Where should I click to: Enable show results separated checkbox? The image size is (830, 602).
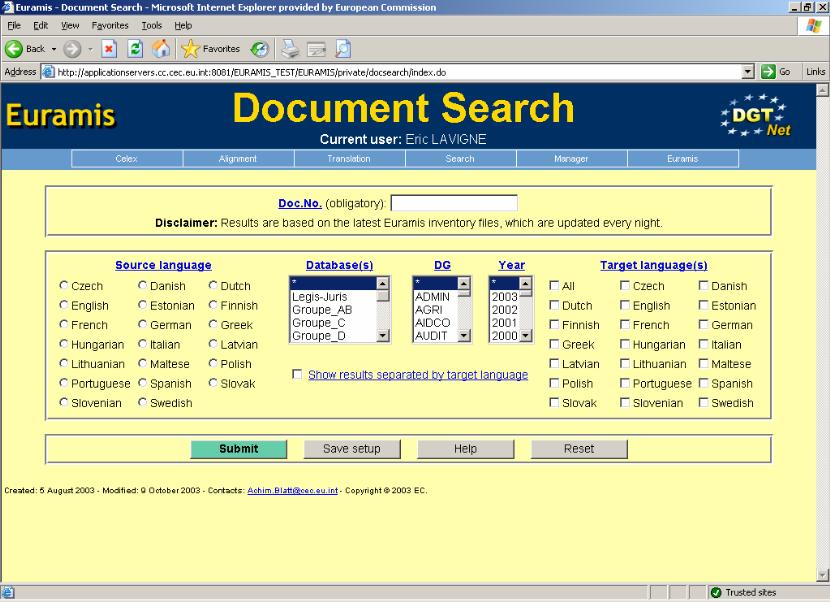297,374
